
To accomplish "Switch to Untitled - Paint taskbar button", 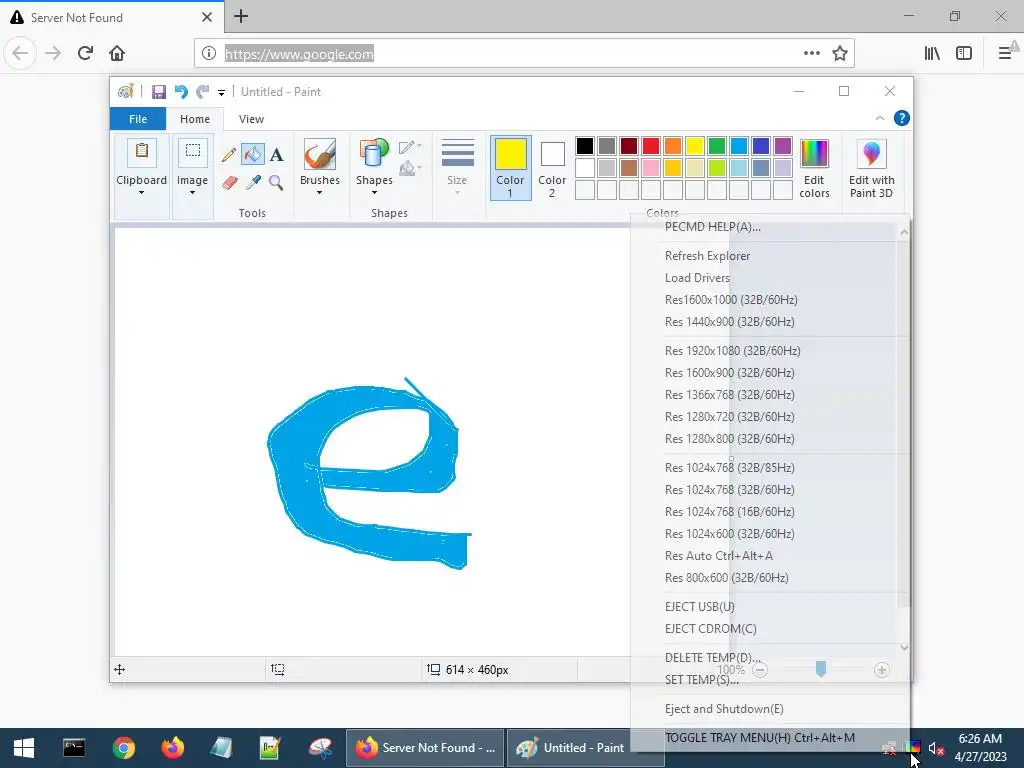I will click(x=585, y=748).
